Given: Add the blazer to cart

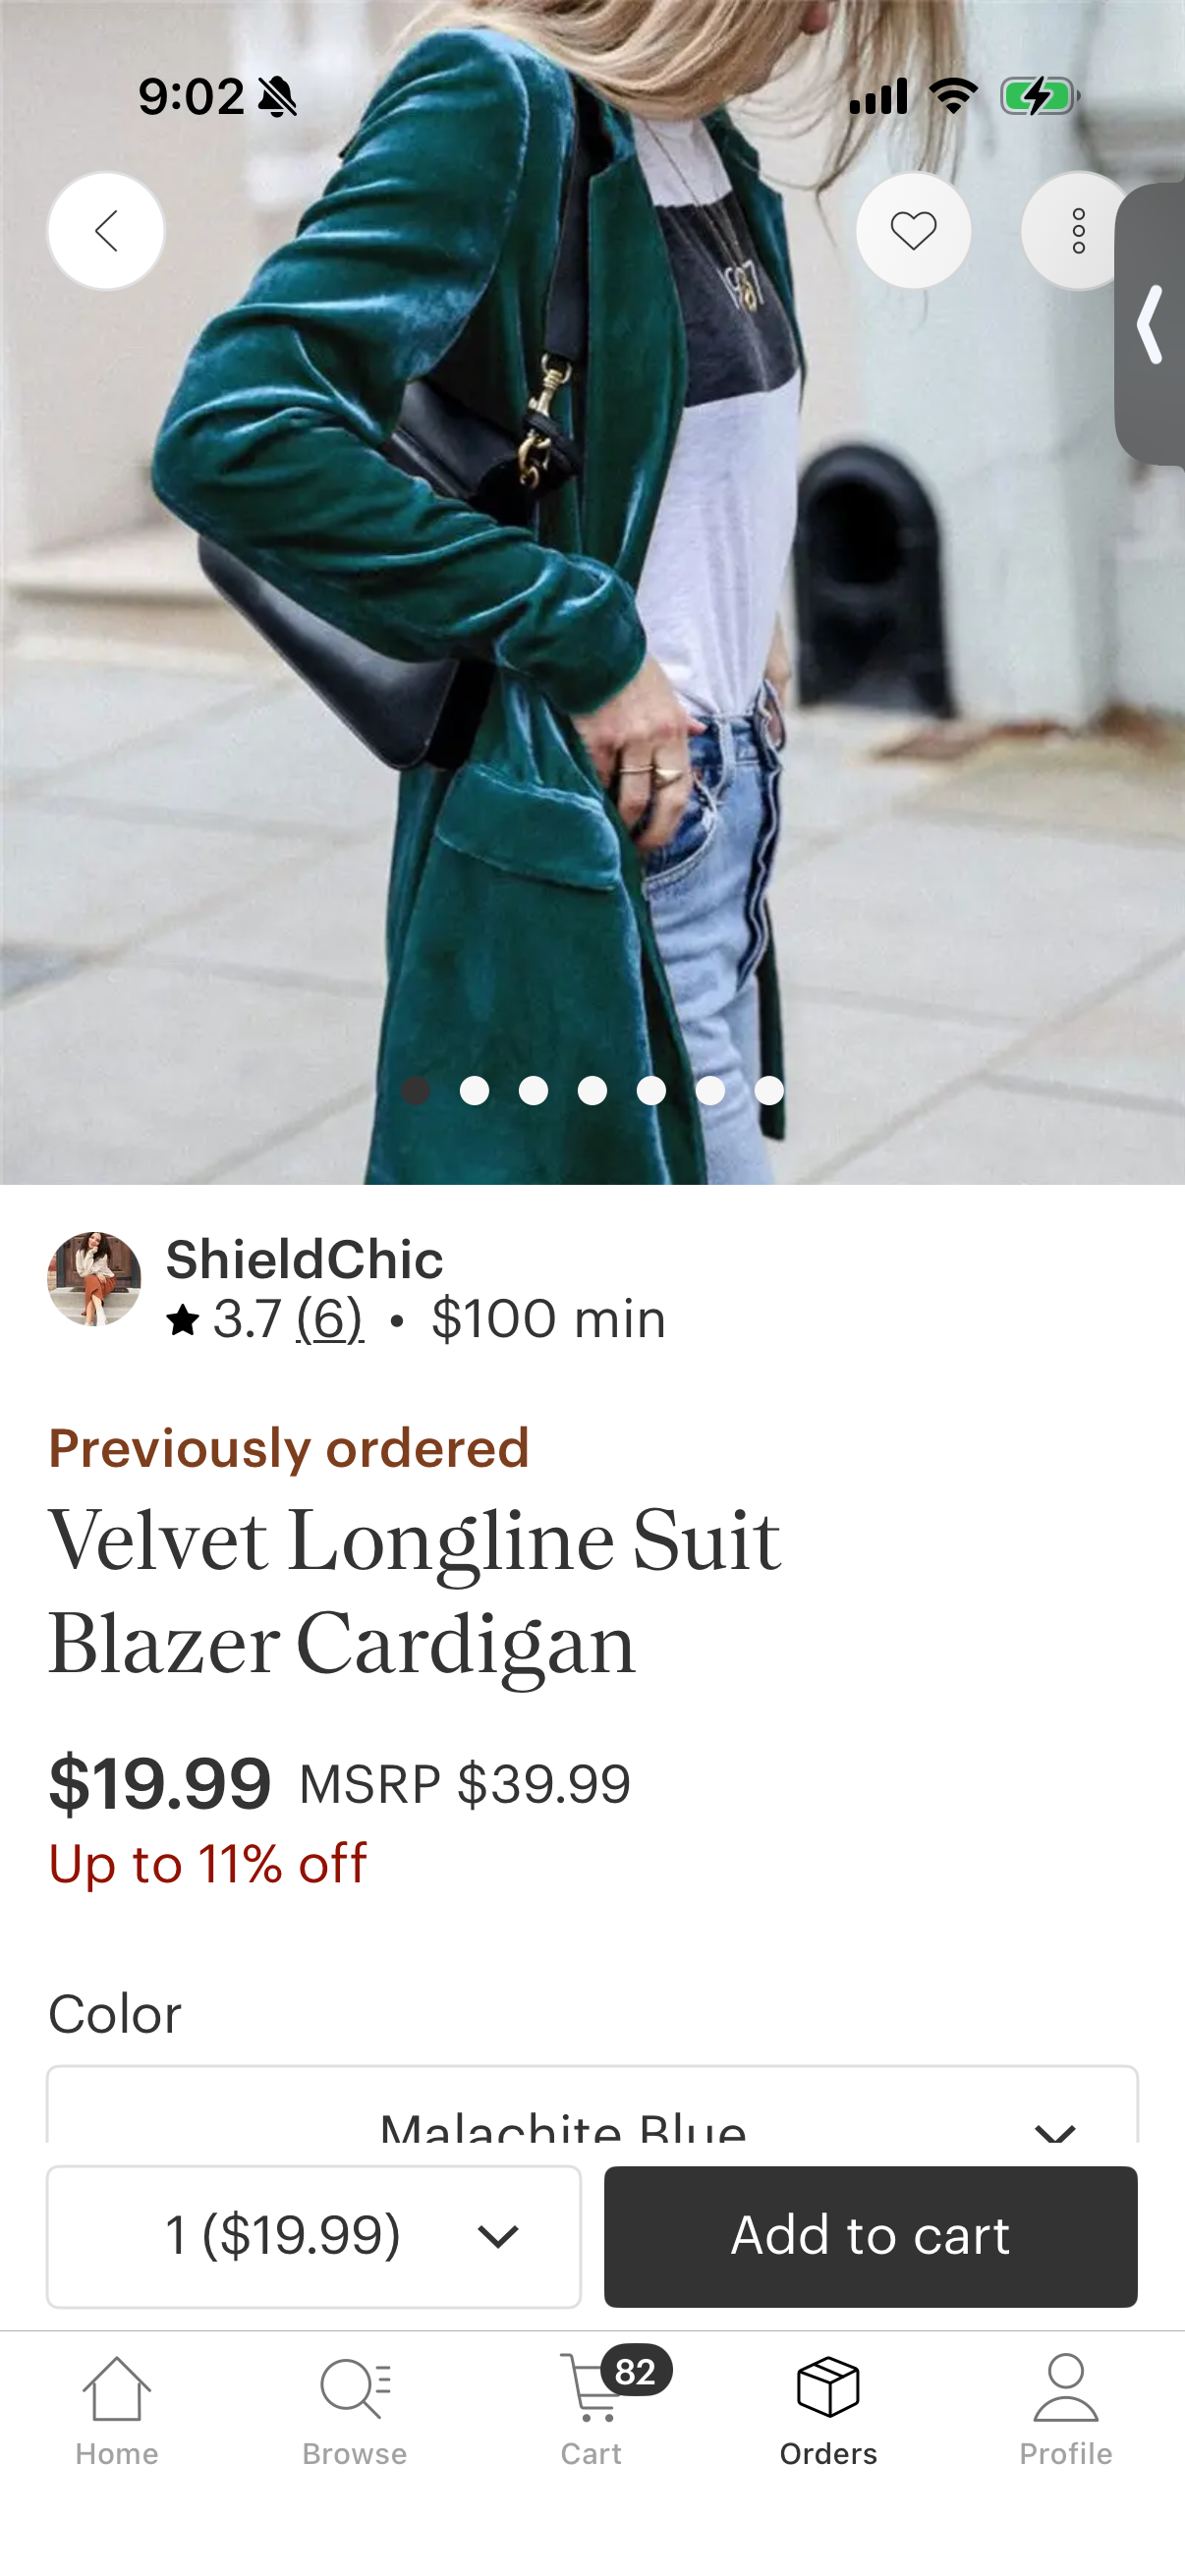Looking at the screenshot, I should 870,2236.
